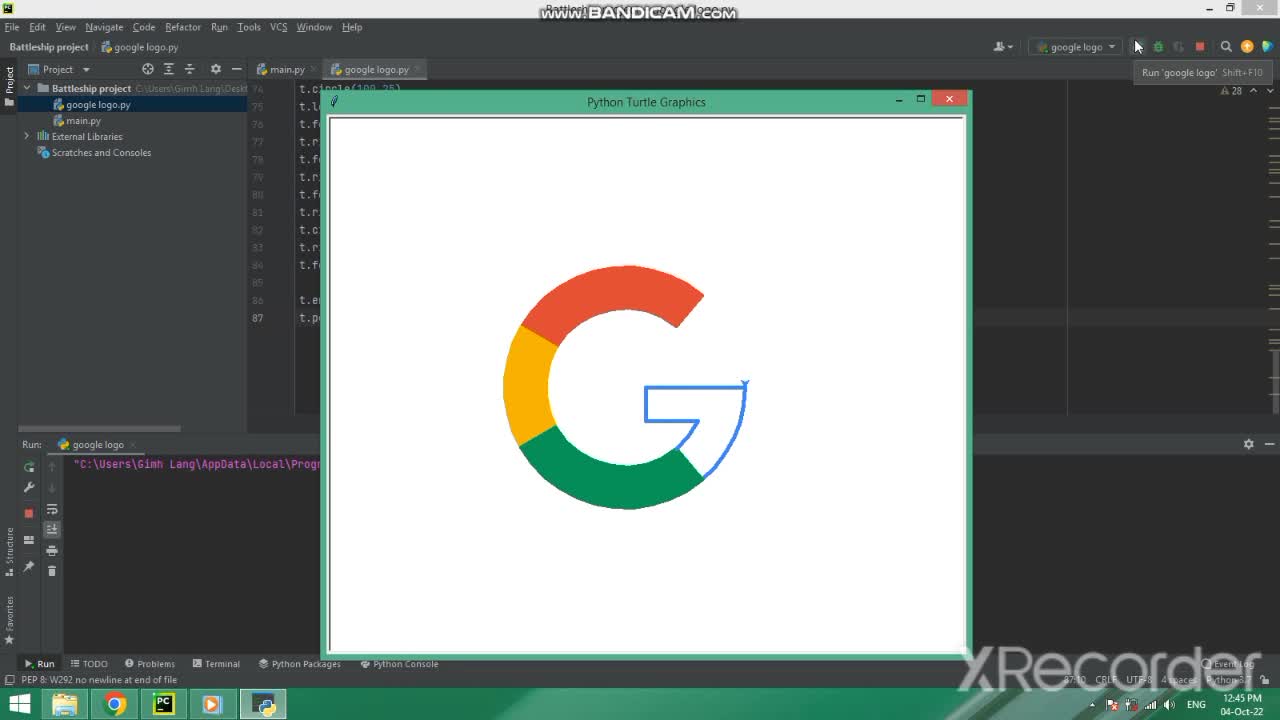Click the orange IDE update icon
This screenshot has width=1280, height=720.
pos(1247,47)
